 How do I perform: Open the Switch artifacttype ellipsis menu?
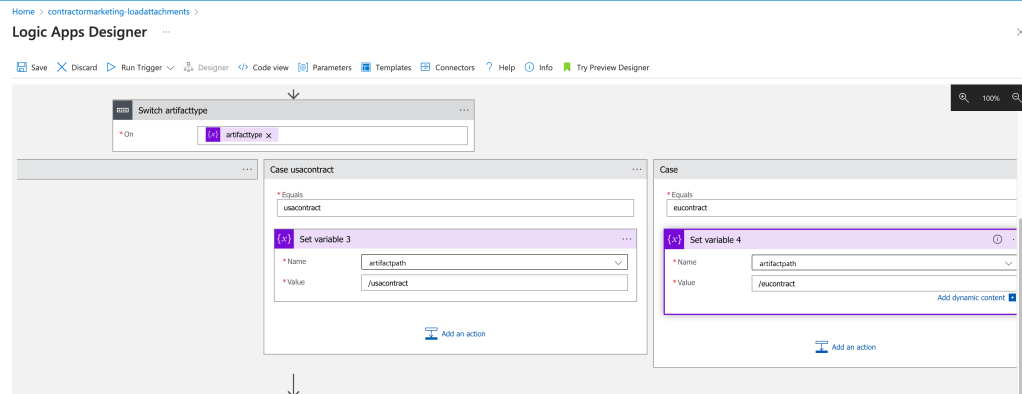click(463, 110)
